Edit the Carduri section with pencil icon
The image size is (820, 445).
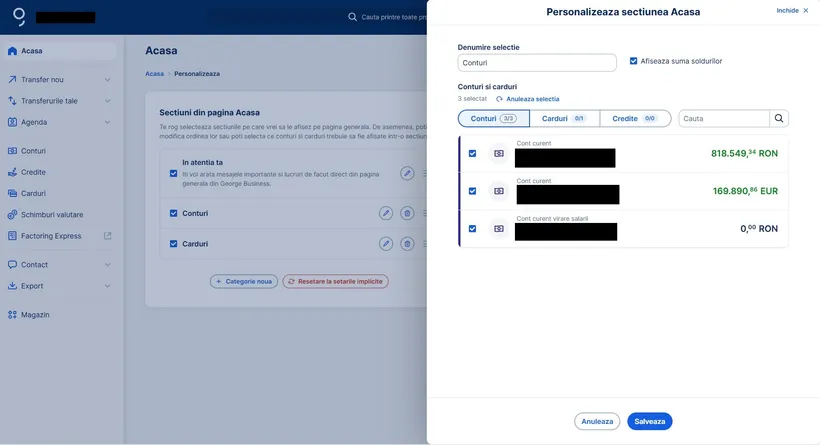[386, 244]
